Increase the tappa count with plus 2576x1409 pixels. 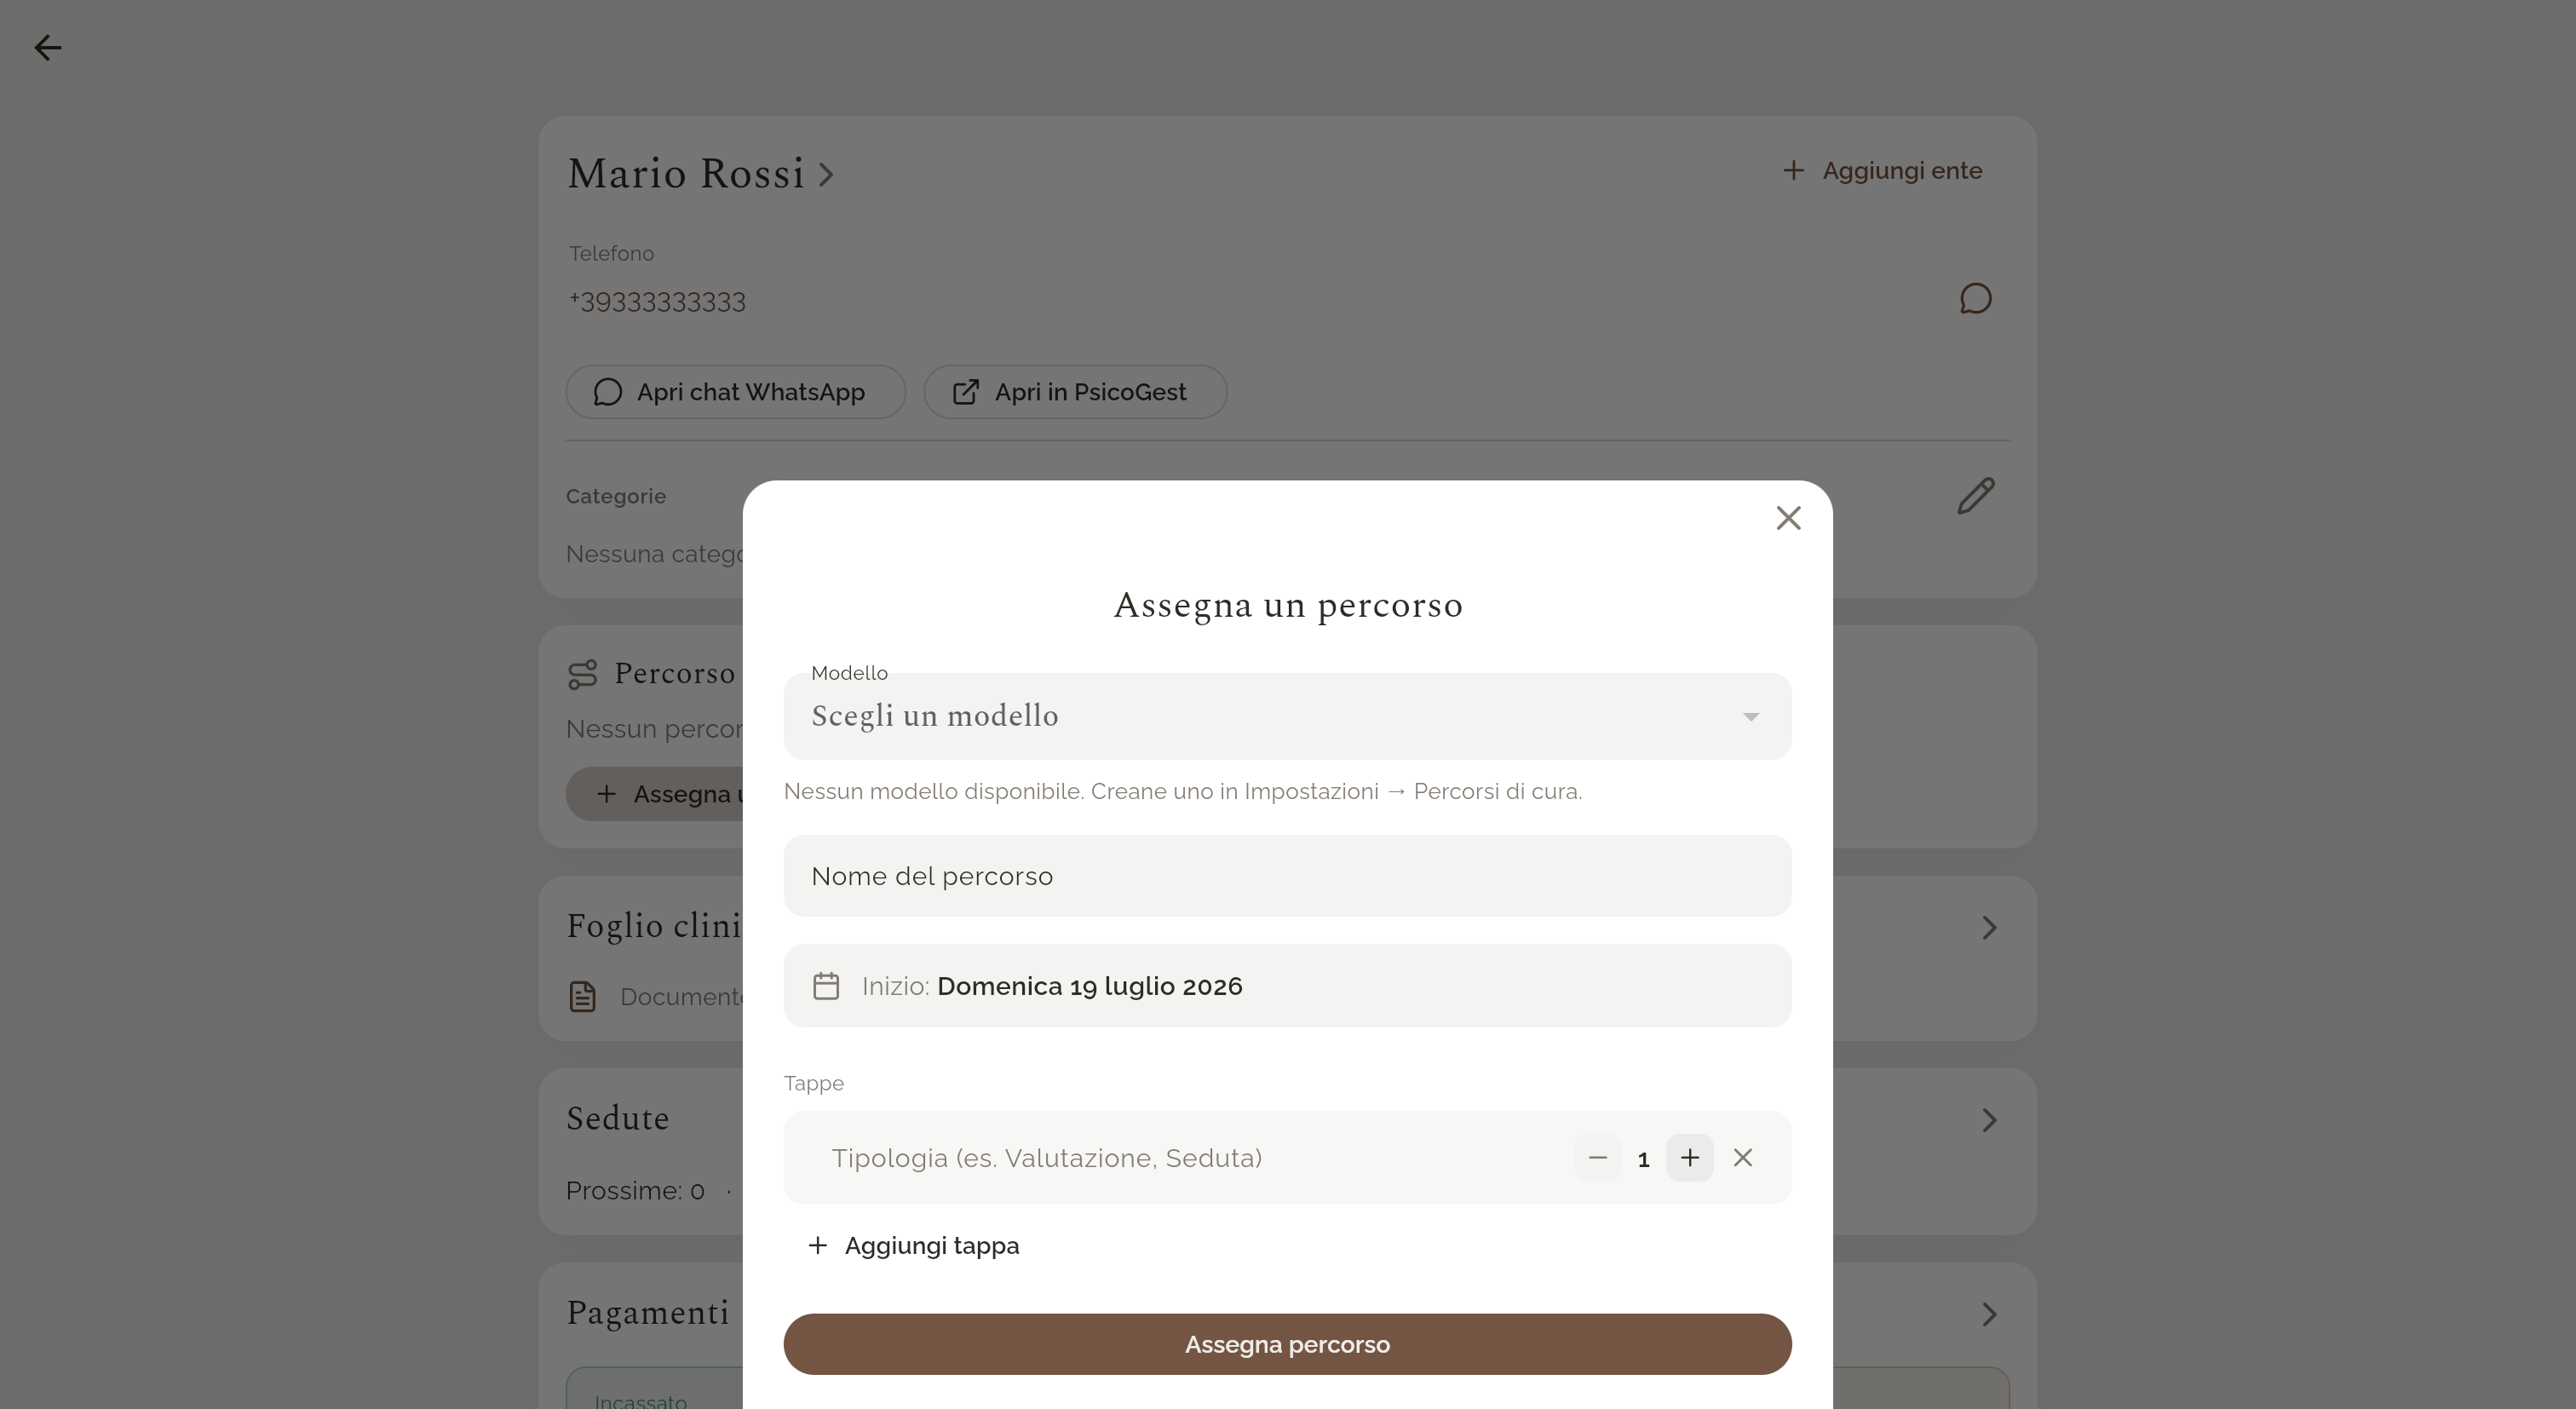[1689, 1158]
